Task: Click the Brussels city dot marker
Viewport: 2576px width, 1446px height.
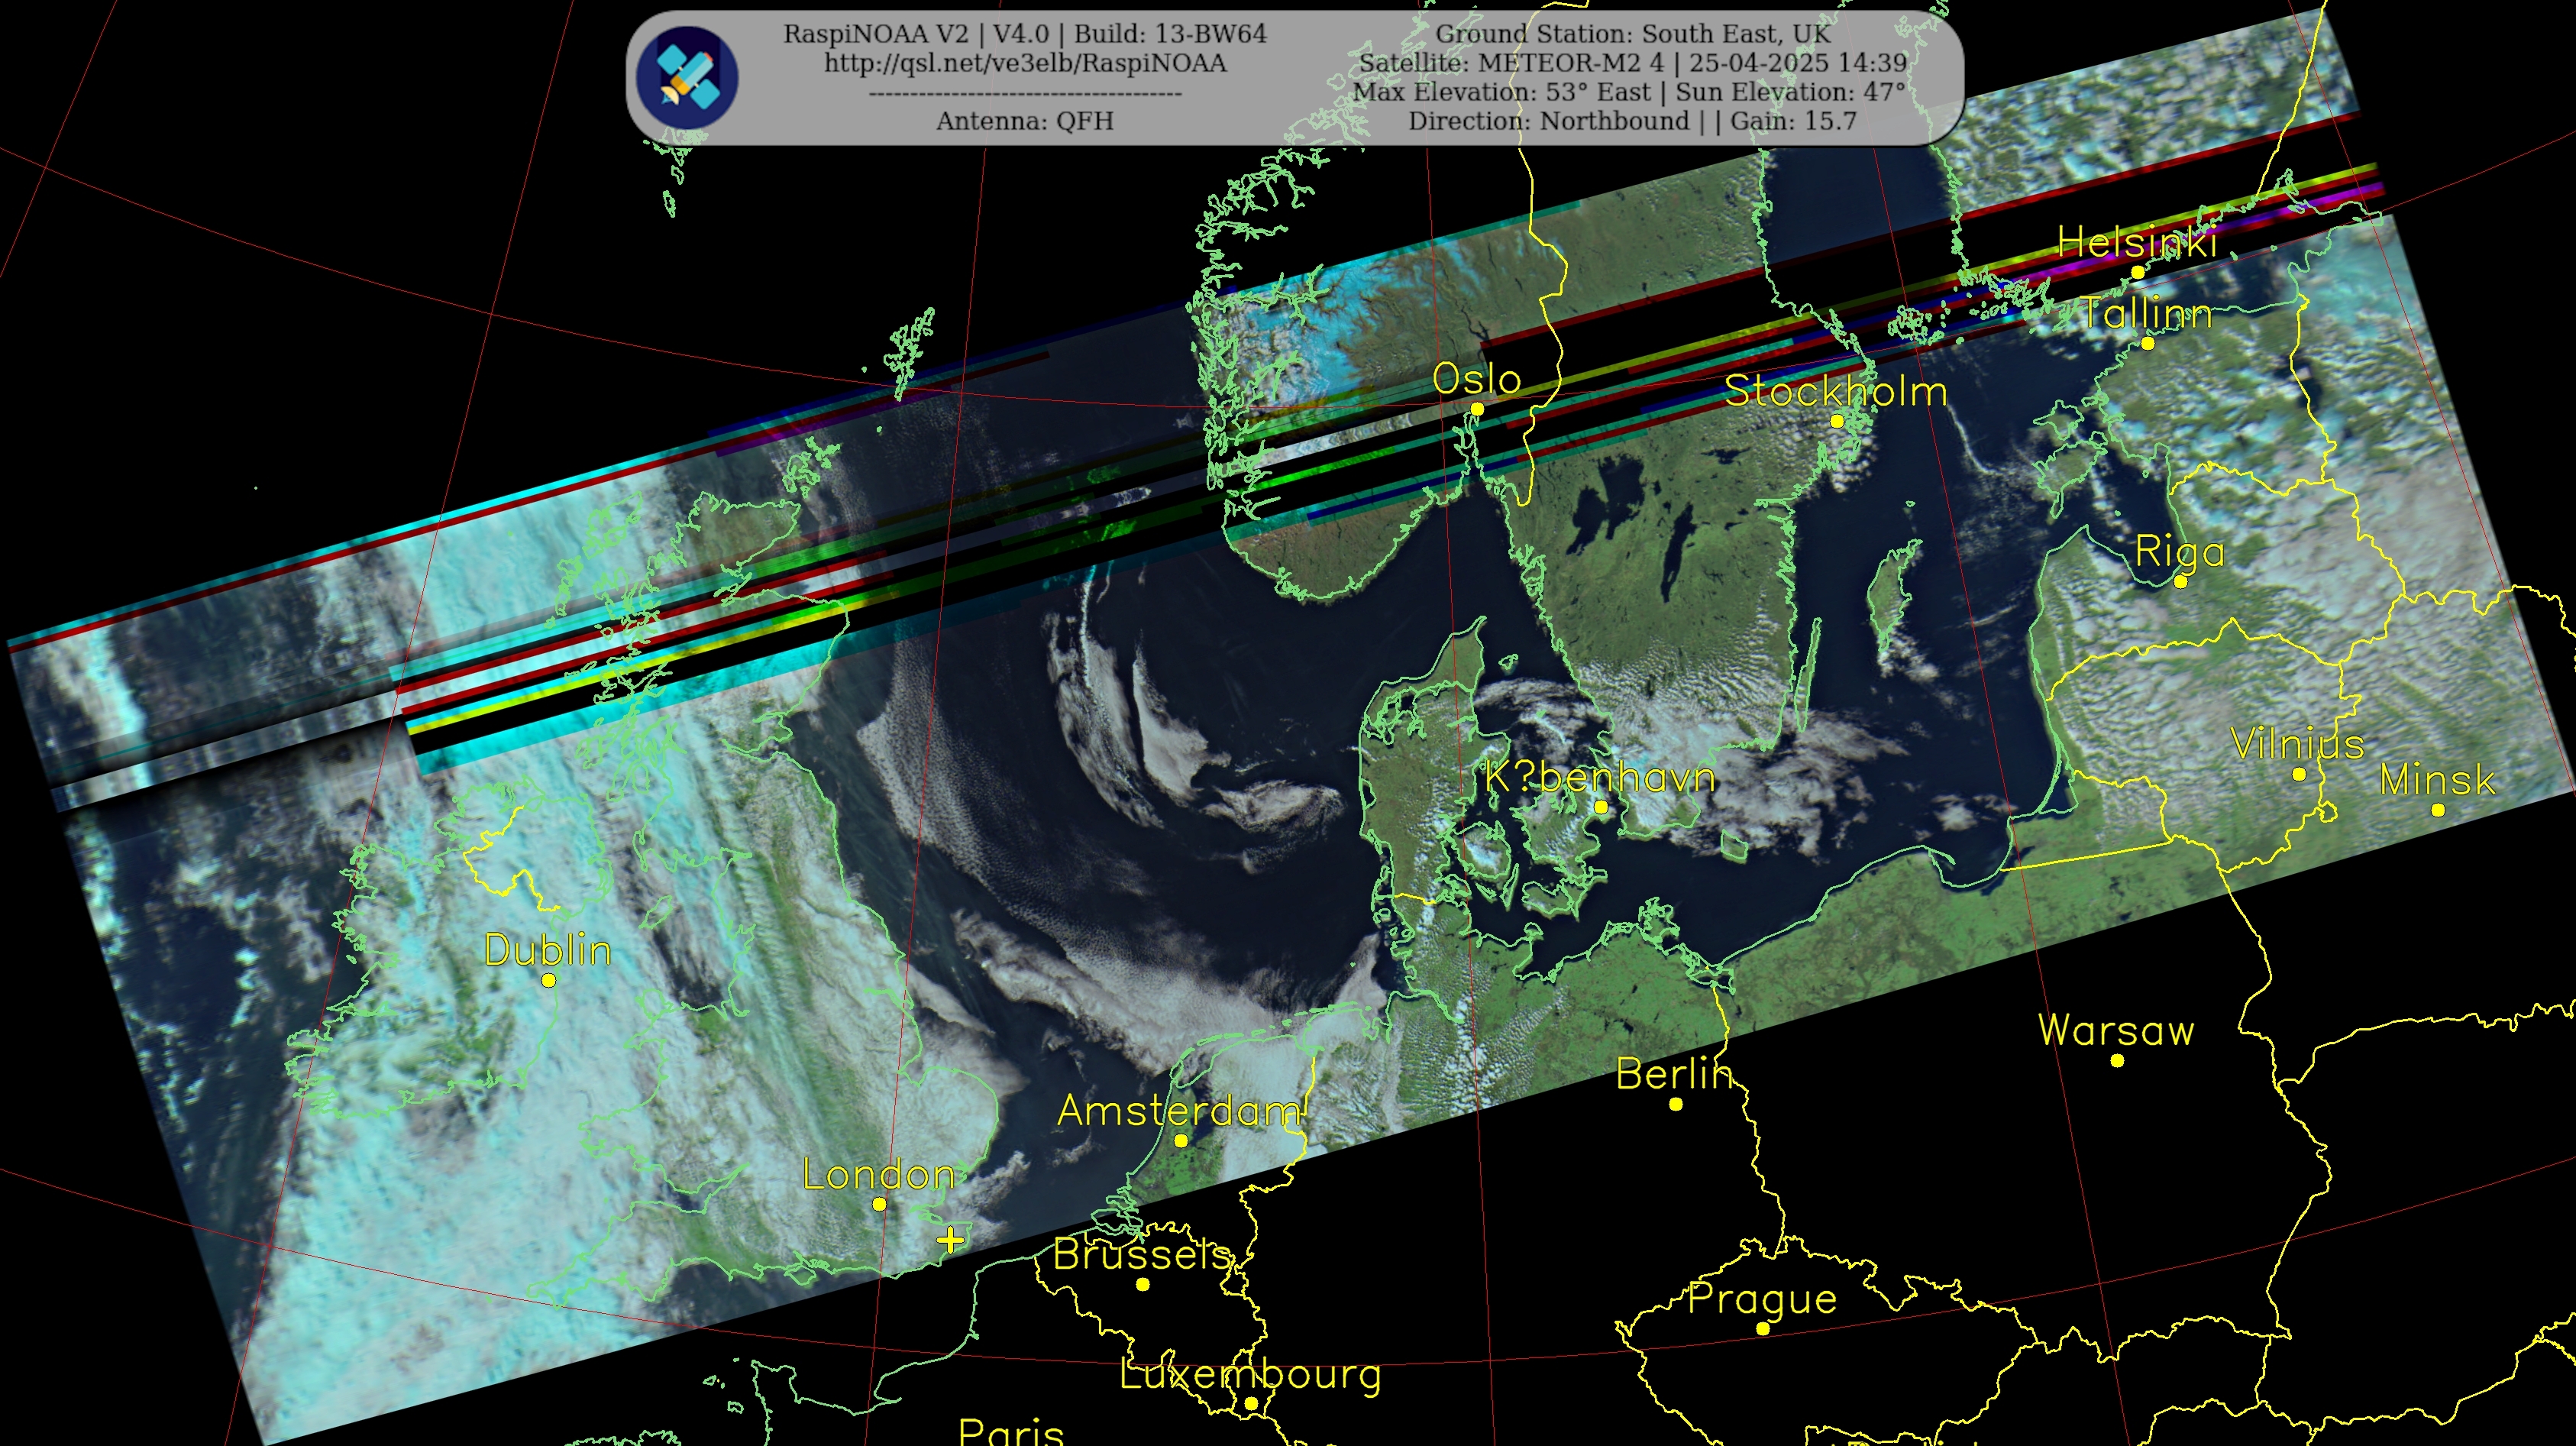Action: pyautogui.click(x=1143, y=1284)
